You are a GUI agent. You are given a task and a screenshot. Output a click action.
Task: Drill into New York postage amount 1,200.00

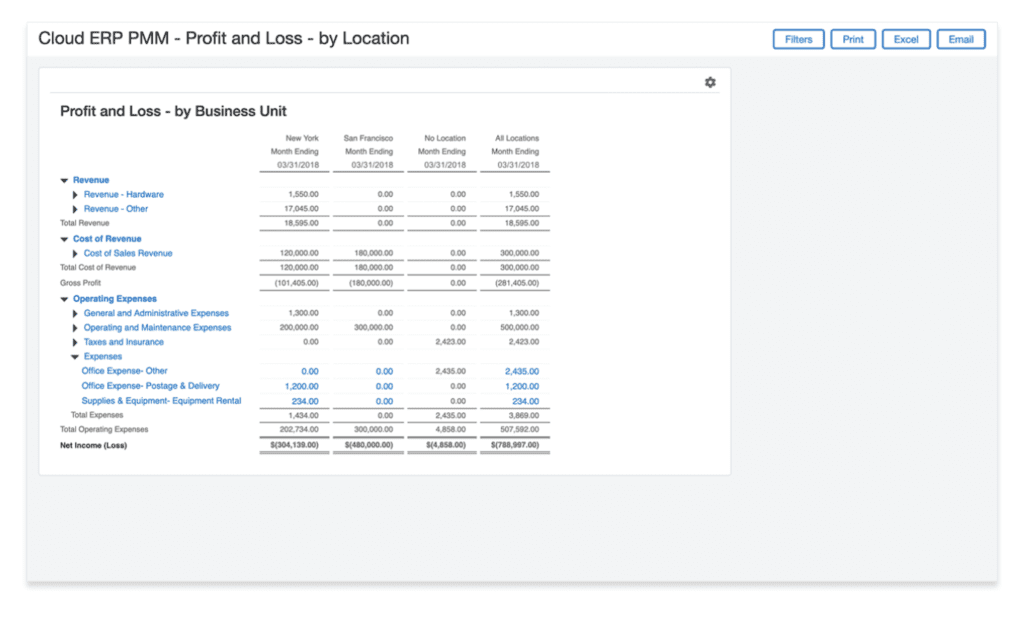click(303, 386)
